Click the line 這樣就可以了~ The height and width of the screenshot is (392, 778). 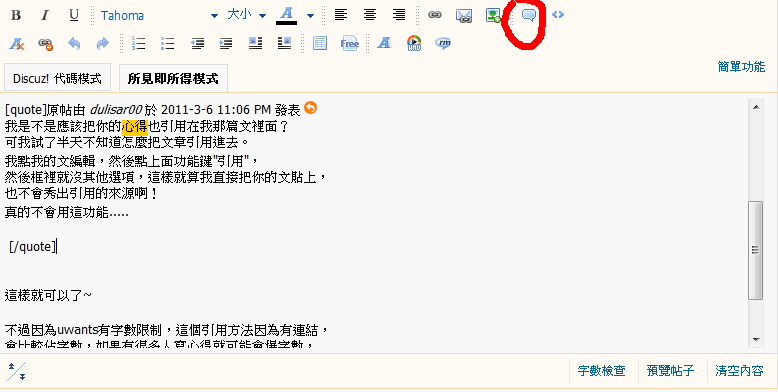(49, 296)
